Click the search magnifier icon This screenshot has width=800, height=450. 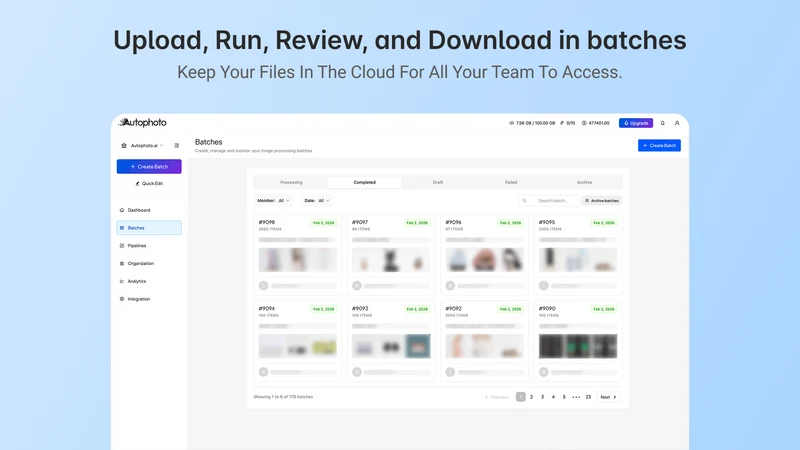[x=524, y=201]
